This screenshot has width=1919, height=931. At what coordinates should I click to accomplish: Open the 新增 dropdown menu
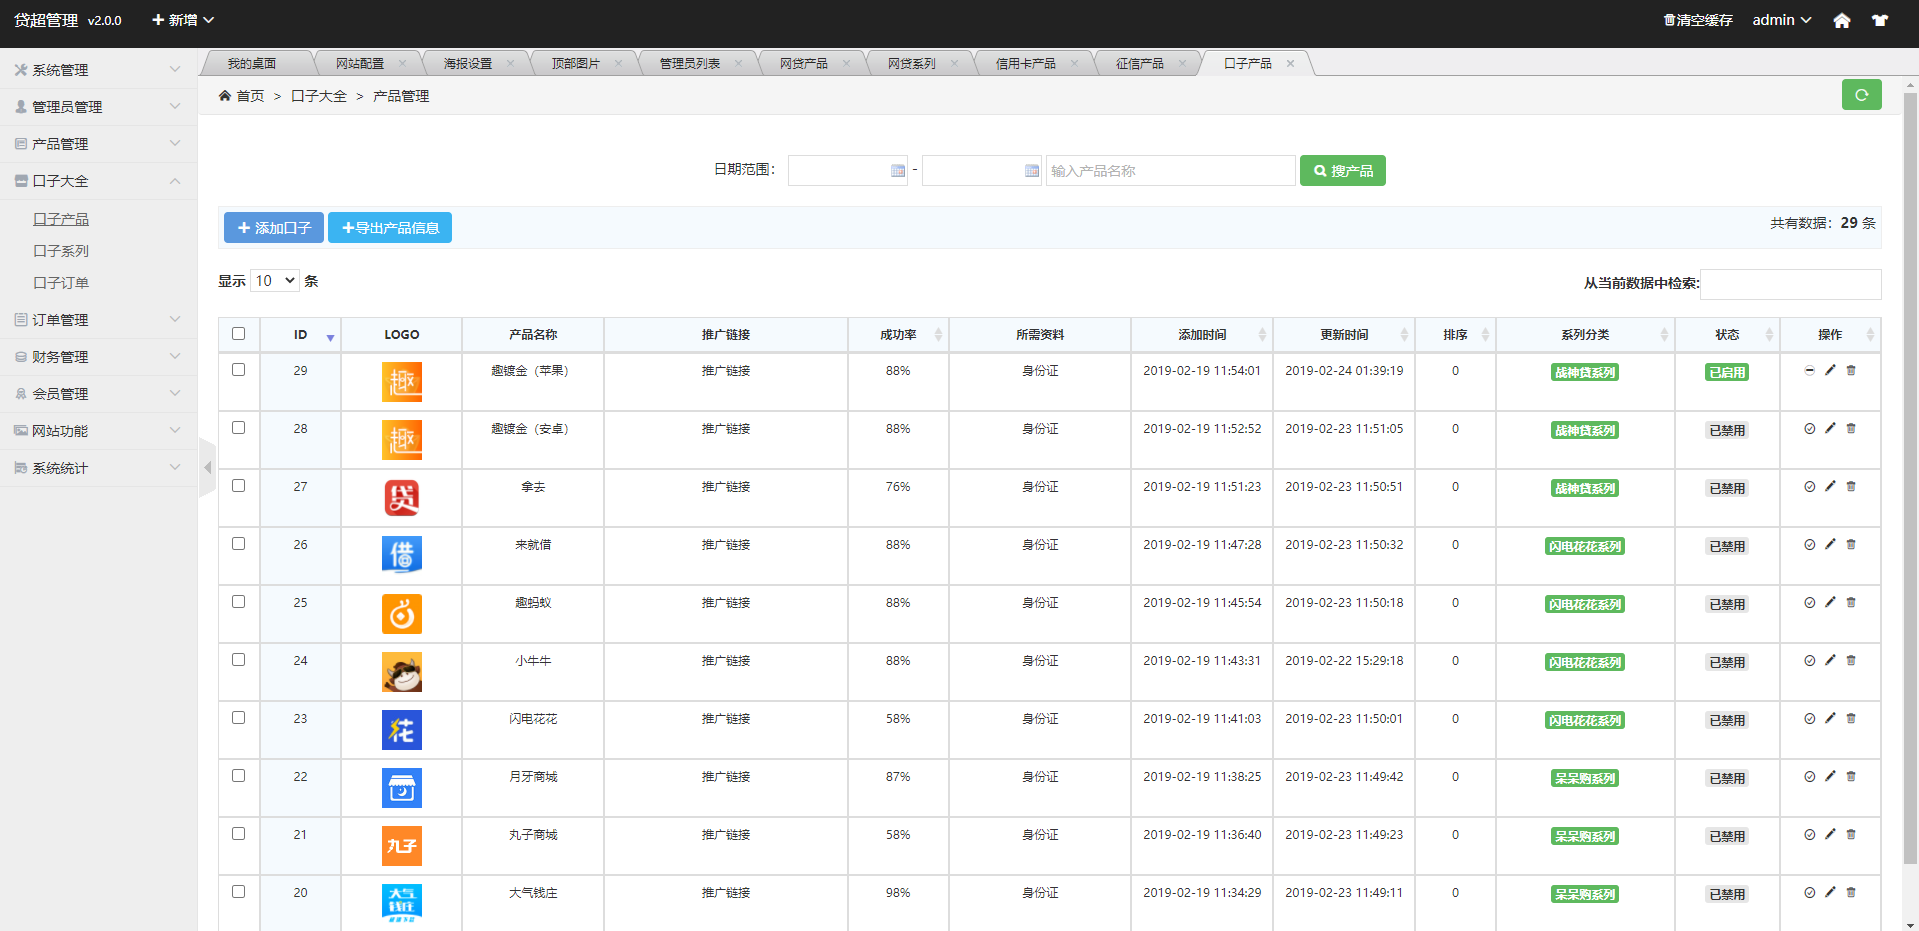(x=183, y=20)
